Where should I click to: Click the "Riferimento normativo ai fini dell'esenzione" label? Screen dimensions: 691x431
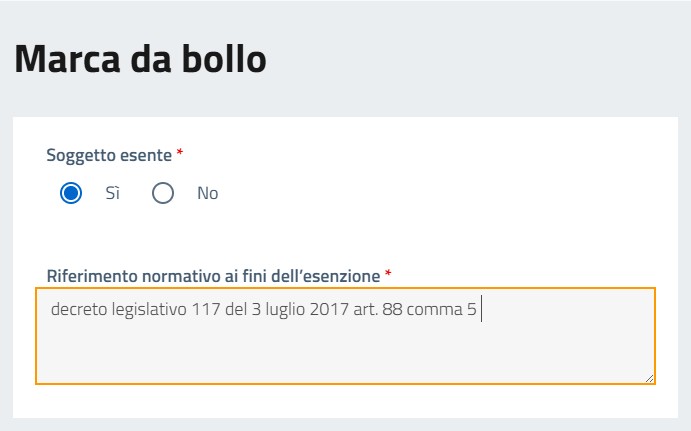[x=213, y=274]
